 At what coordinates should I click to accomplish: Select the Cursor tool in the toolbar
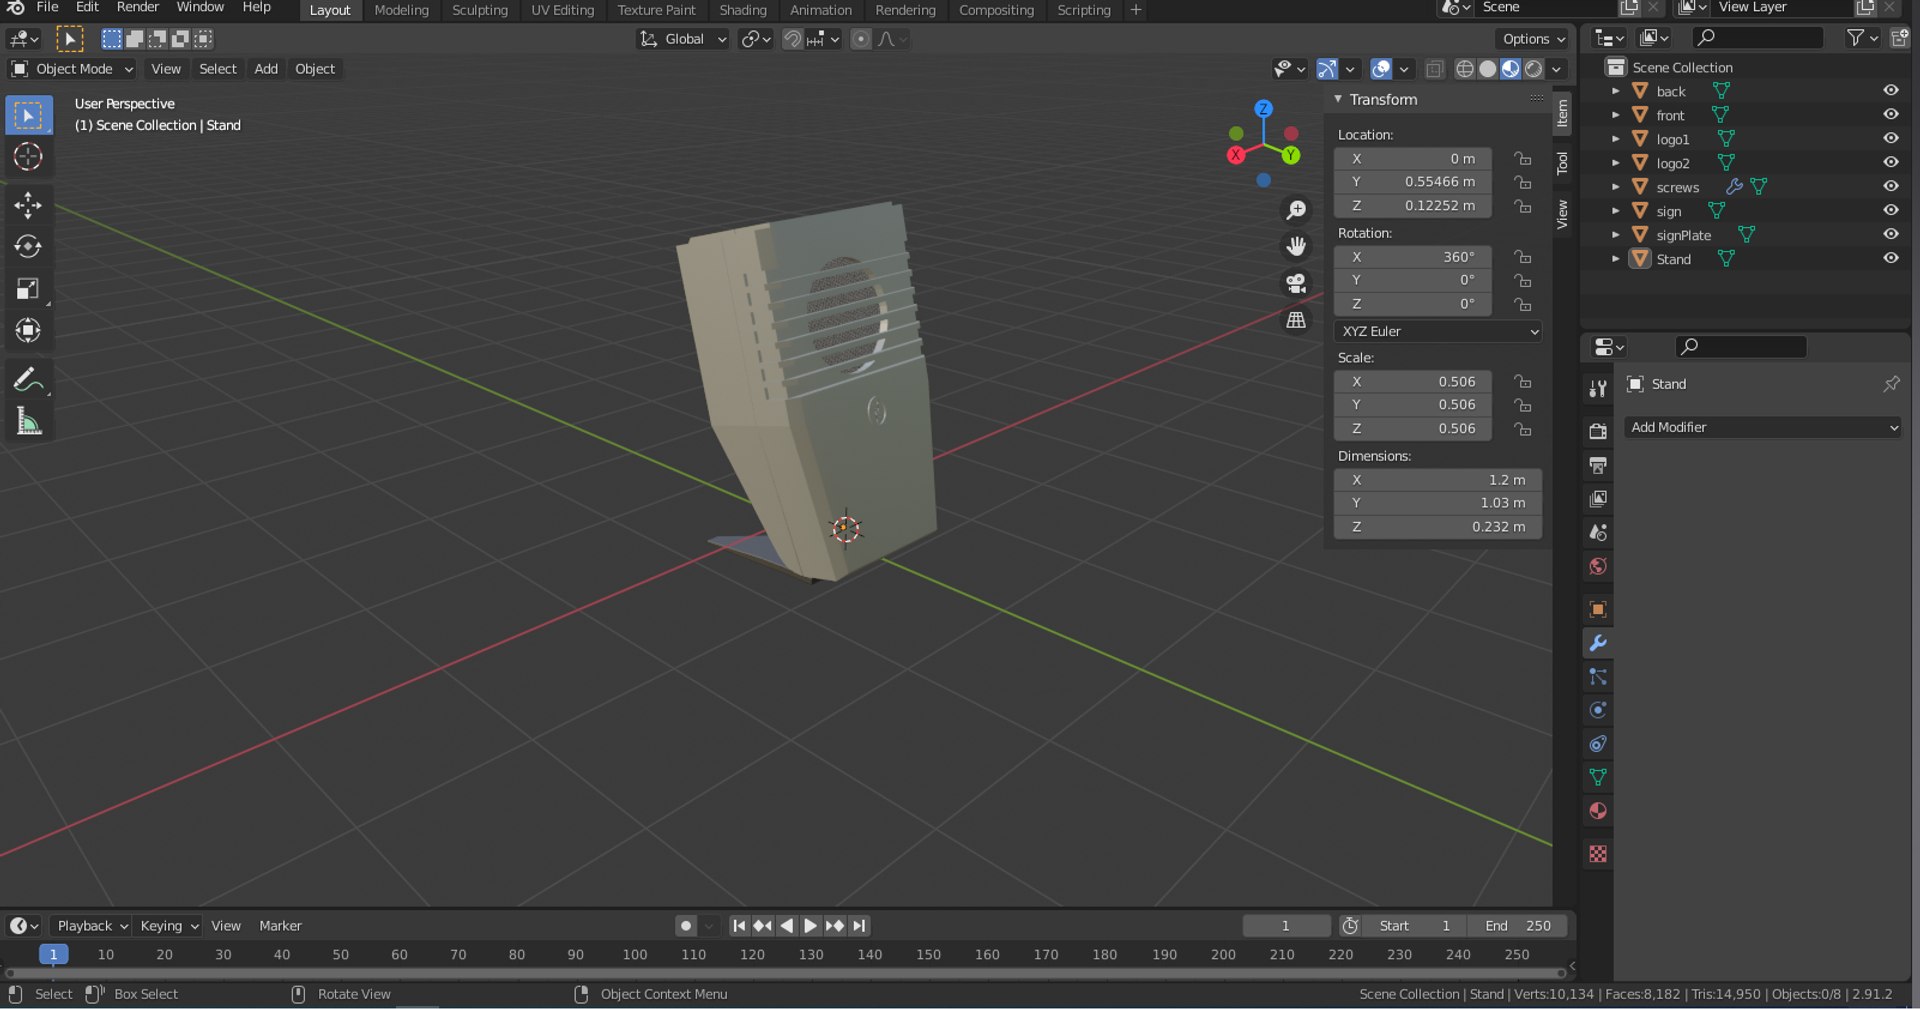28,157
